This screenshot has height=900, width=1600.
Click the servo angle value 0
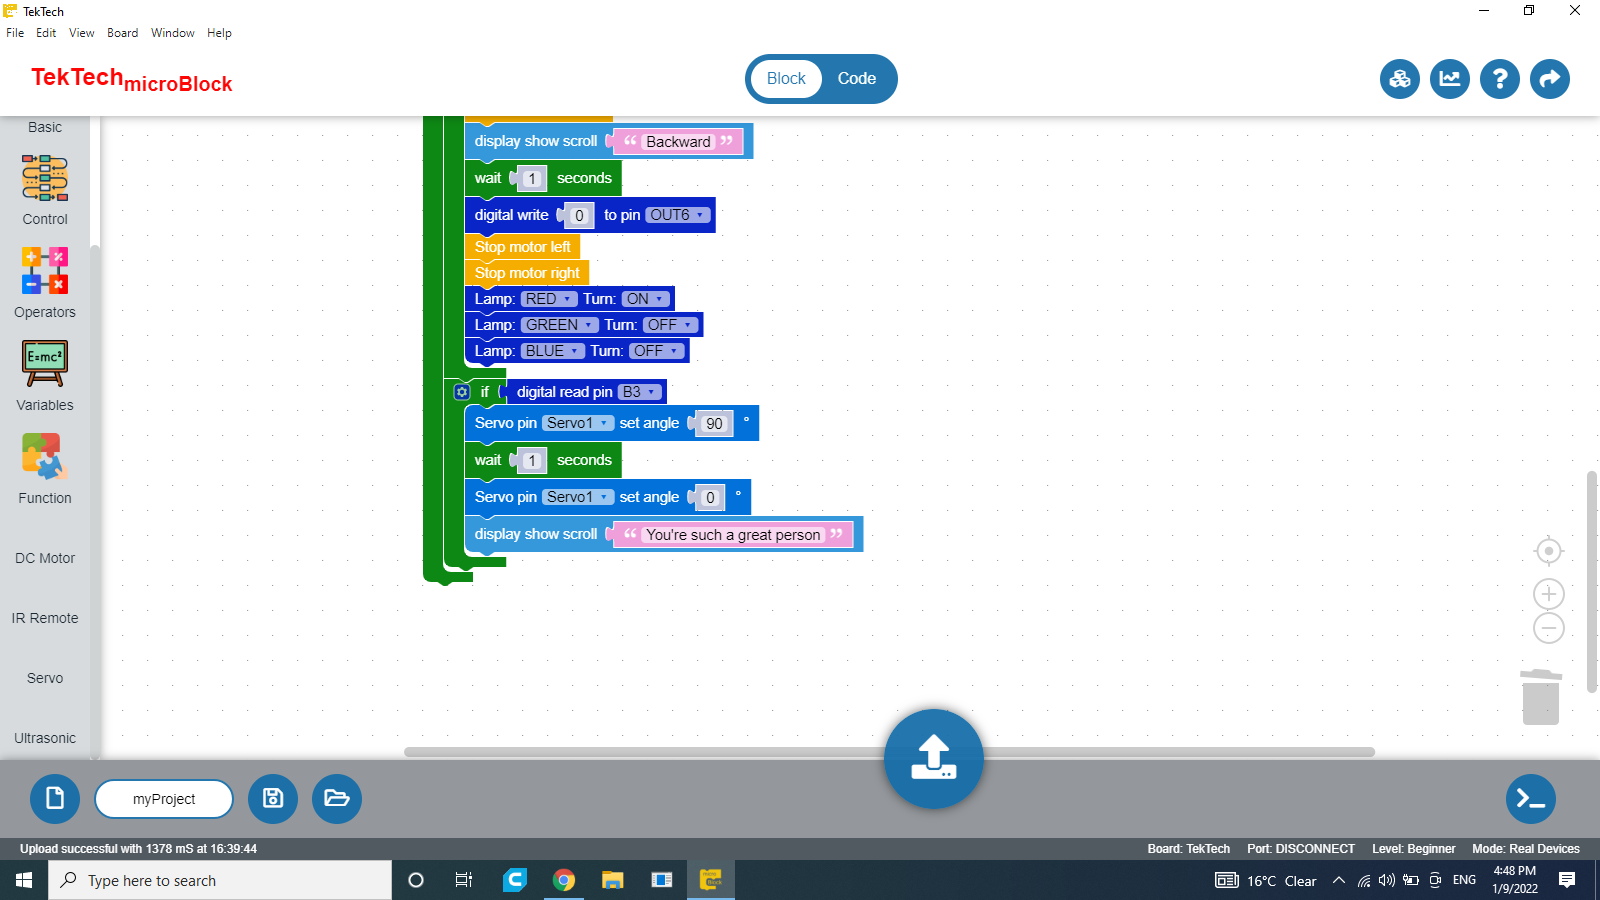pos(710,498)
